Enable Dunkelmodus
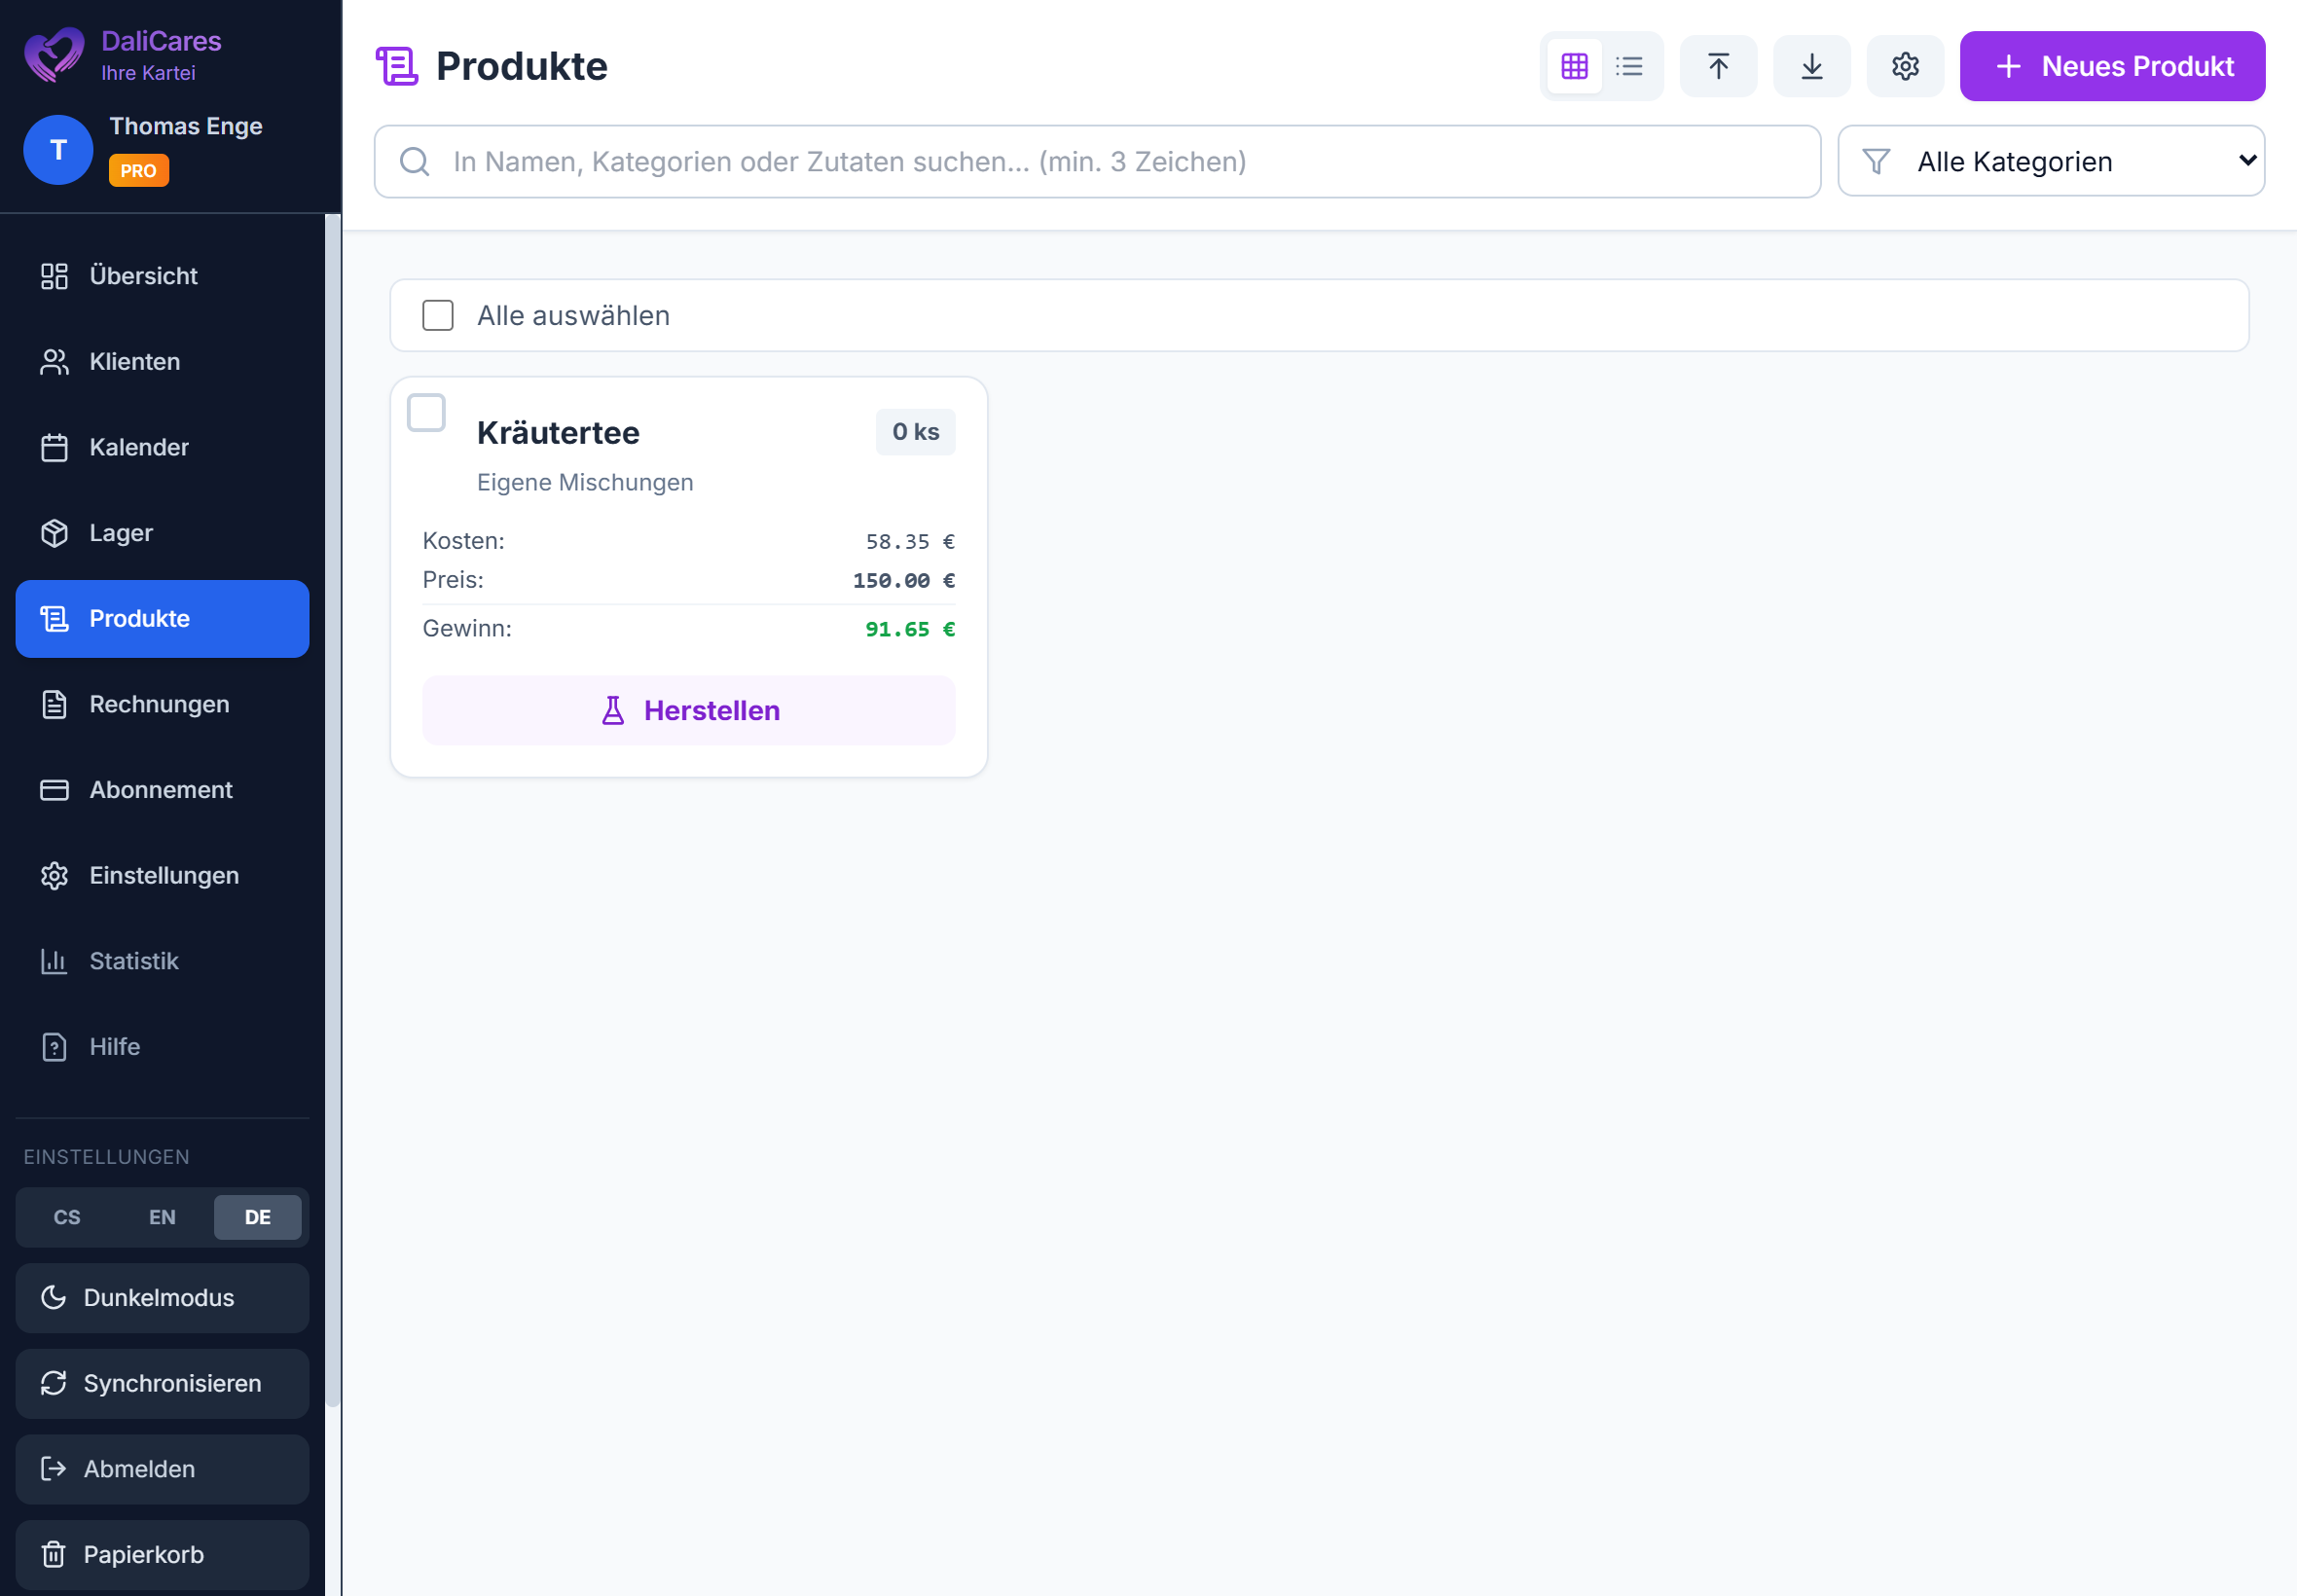Screen dimensions: 2297x1596 (x=161, y=1297)
